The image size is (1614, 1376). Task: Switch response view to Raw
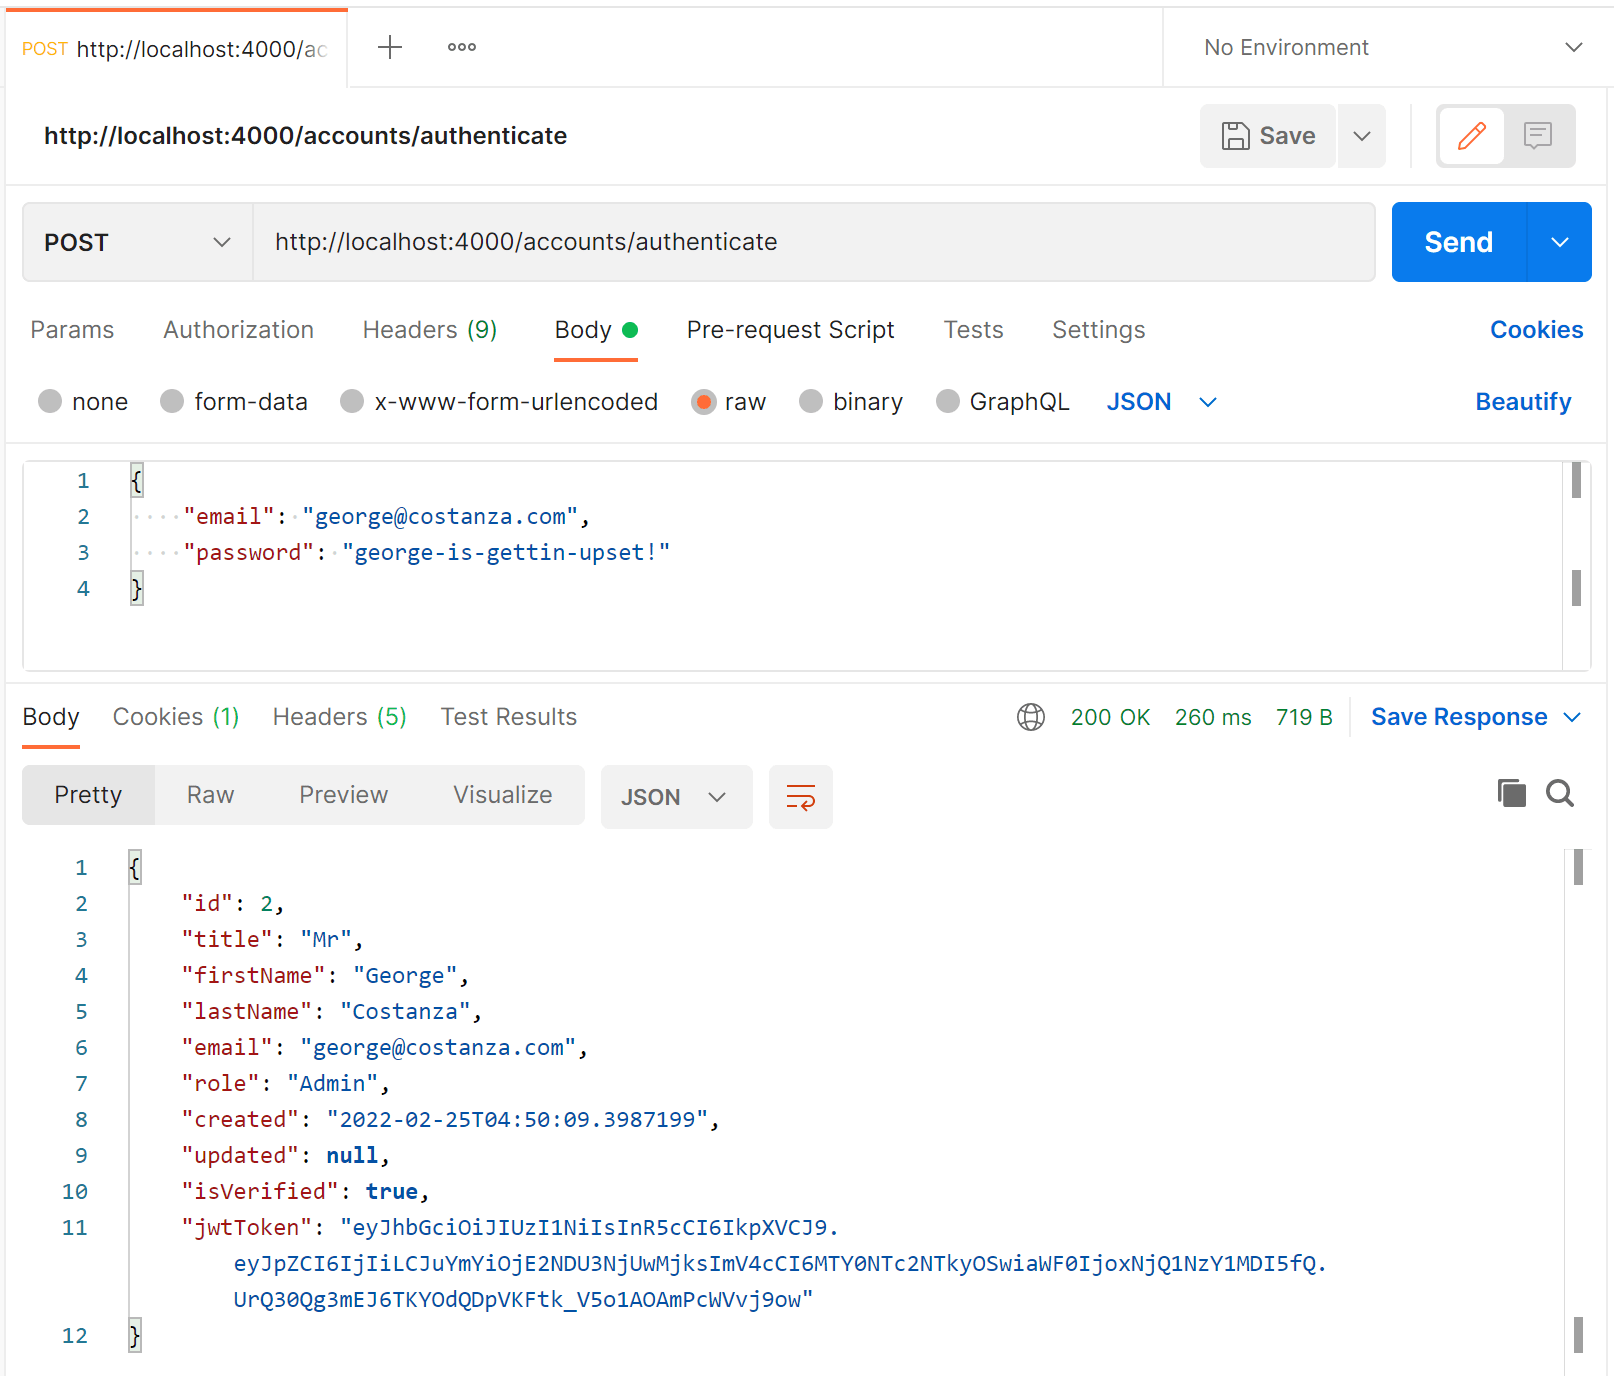(x=211, y=795)
